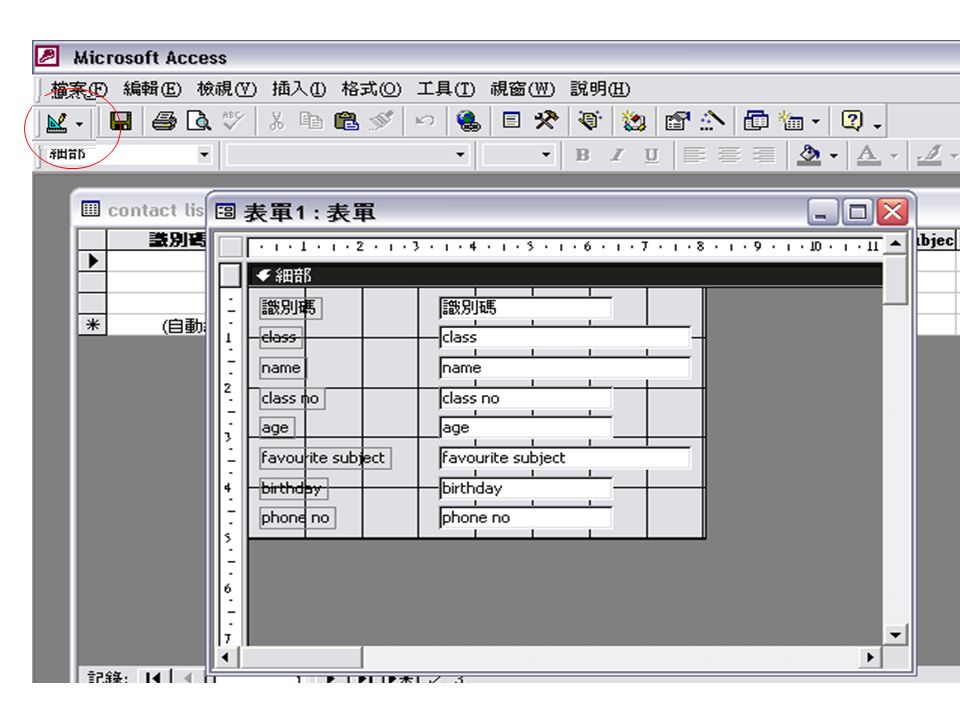
Task: Select the phone no label control
Action: [298, 517]
